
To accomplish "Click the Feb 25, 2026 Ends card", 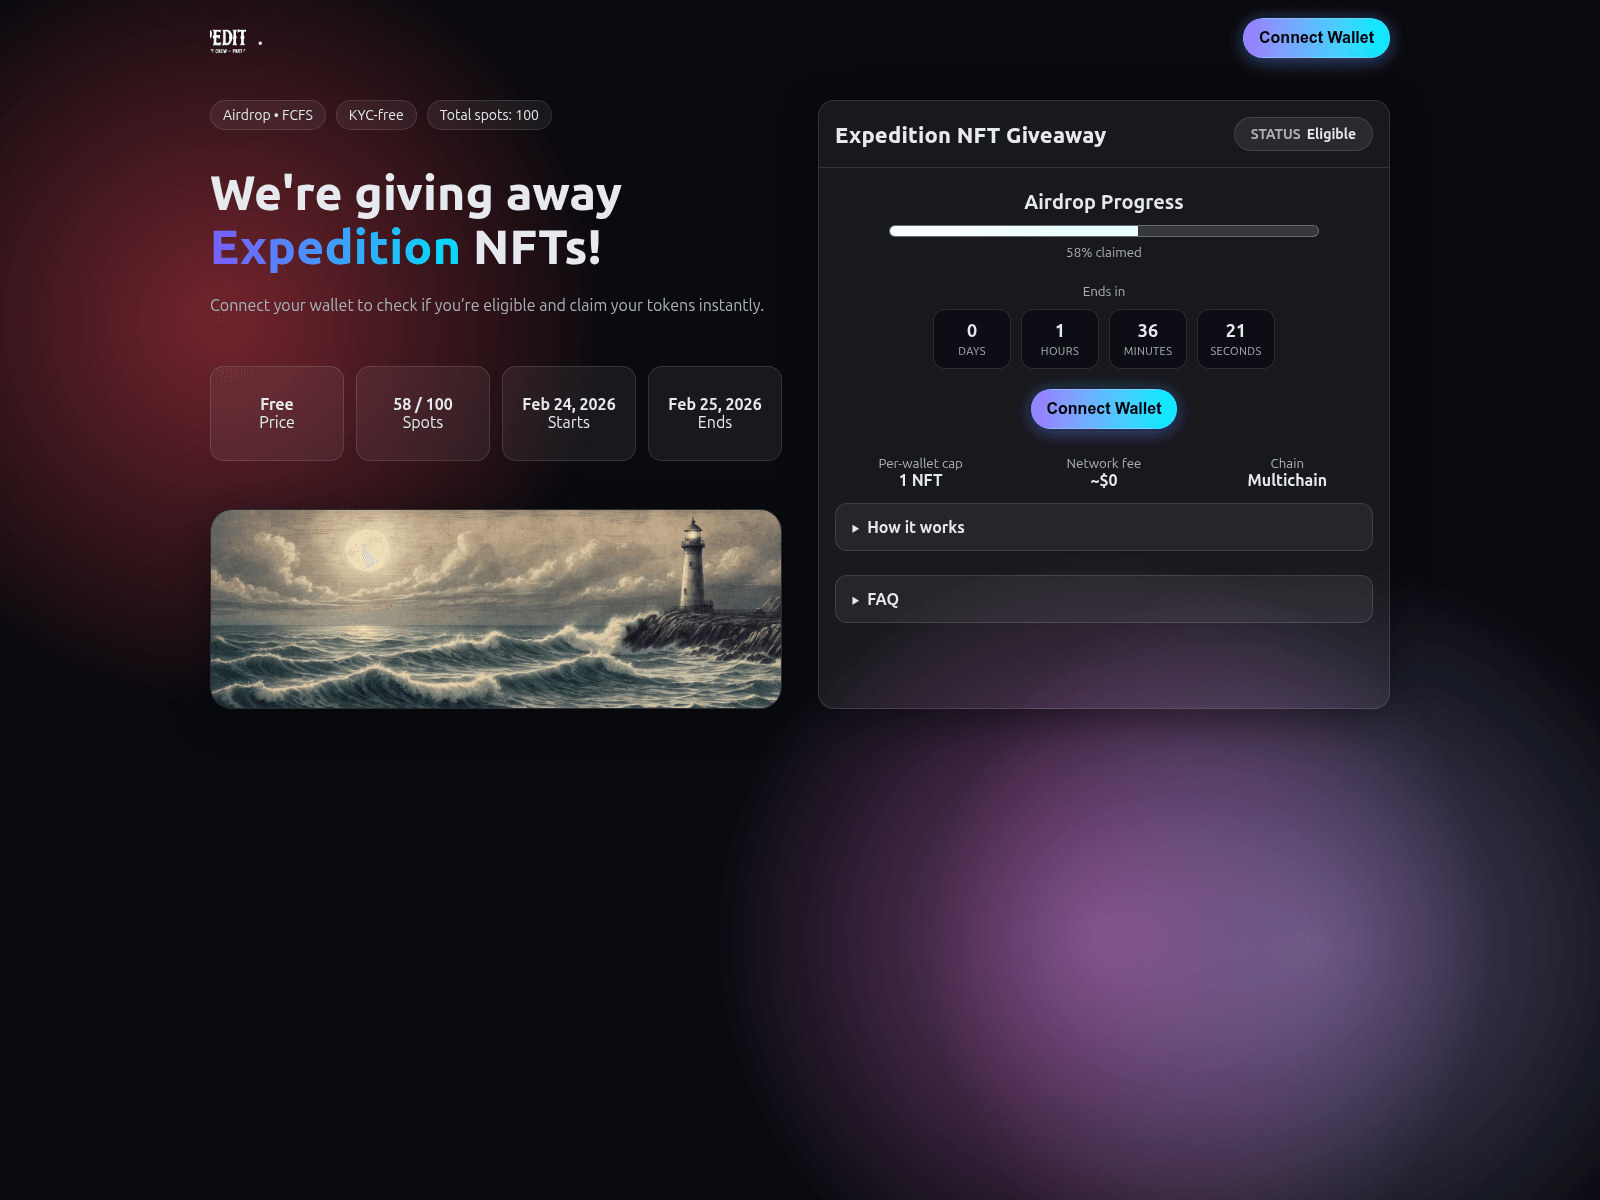I will pyautogui.click(x=715, y=413).
